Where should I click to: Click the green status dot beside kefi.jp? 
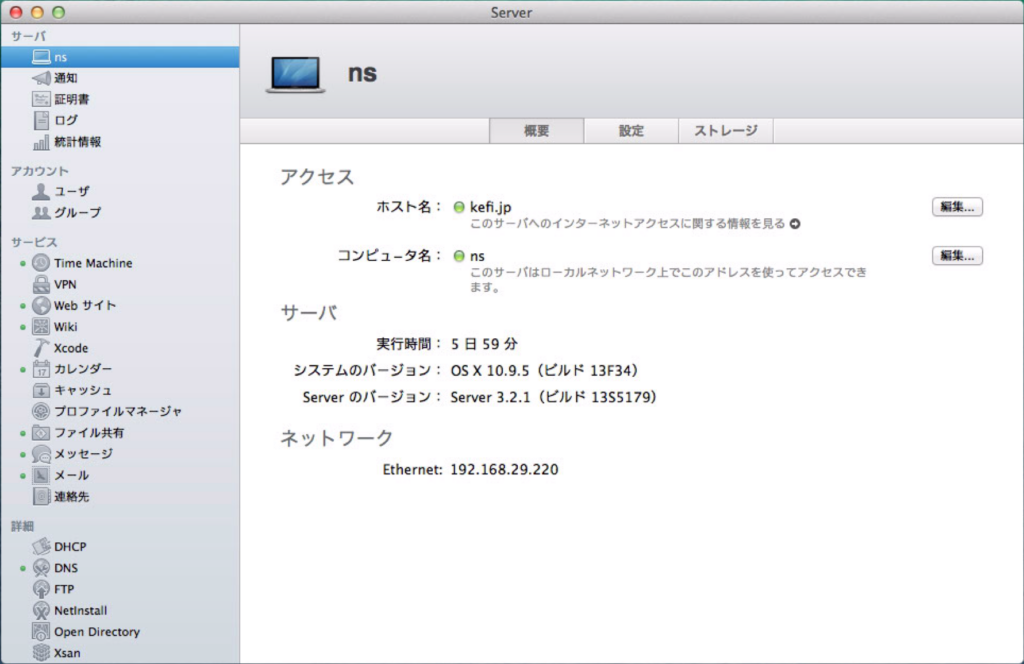459,207
